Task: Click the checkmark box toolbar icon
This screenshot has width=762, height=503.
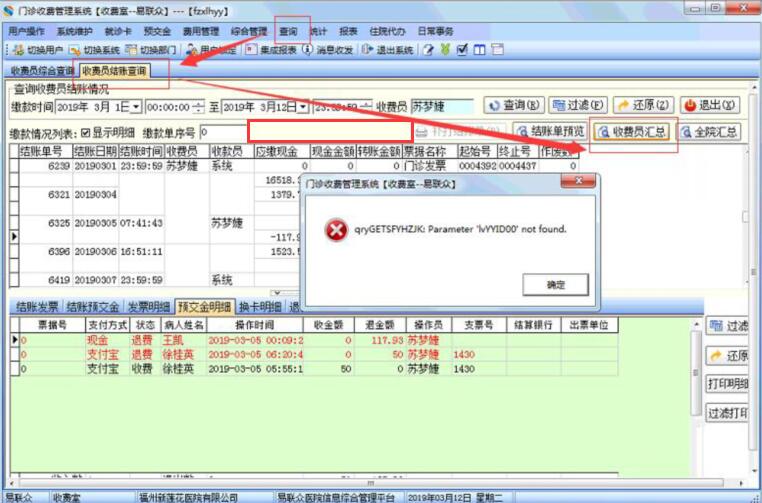Action: pos(462,50)
